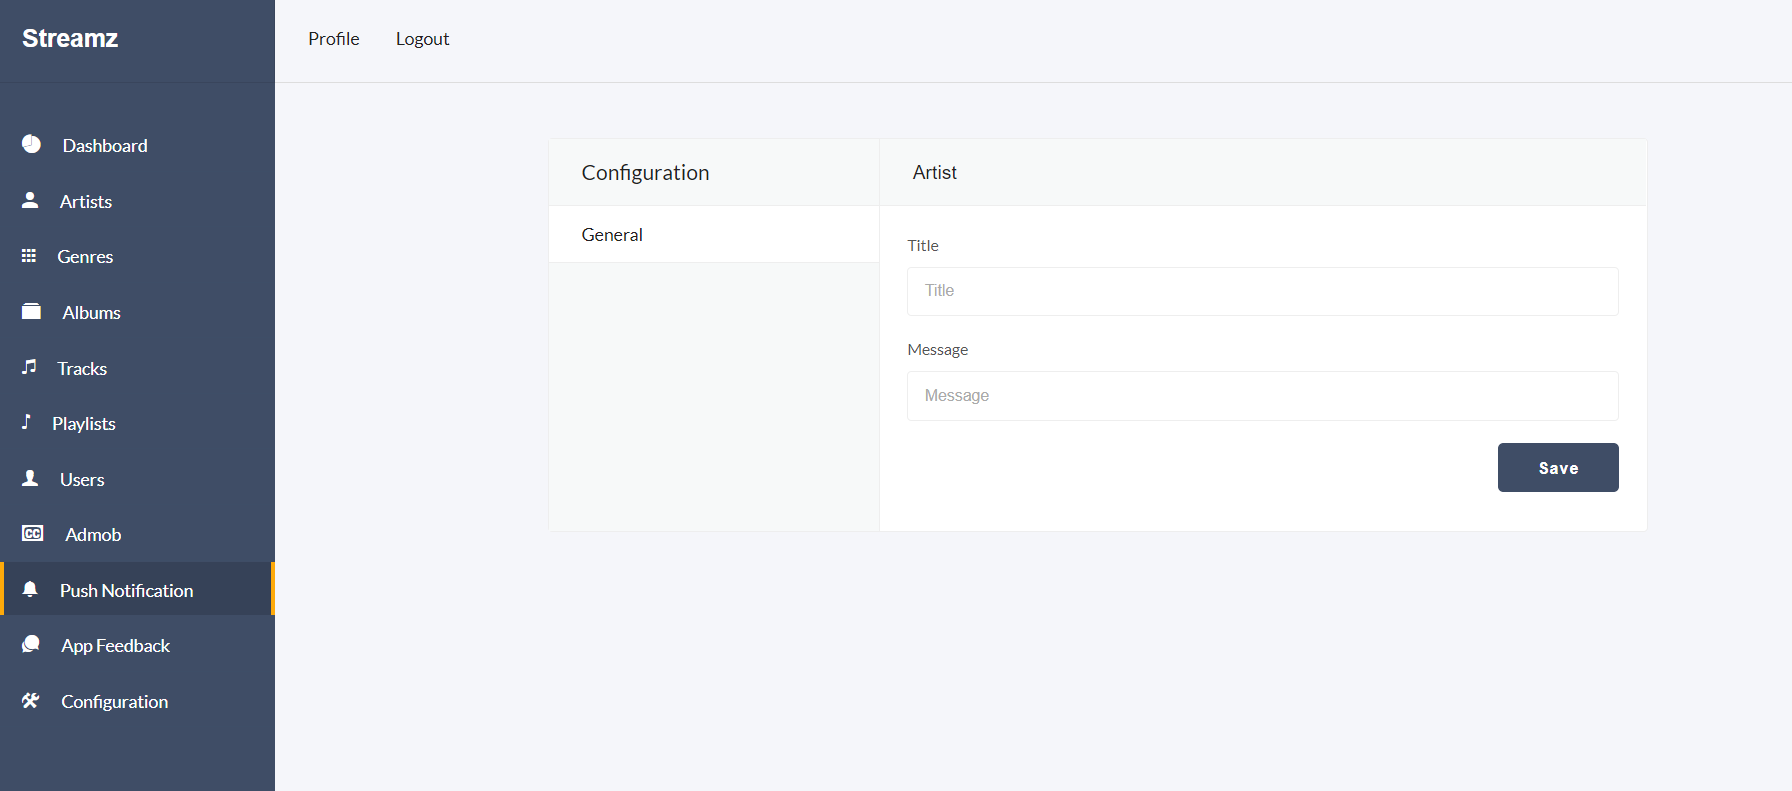Click the Streamz logo title

(x=70, y=39)
